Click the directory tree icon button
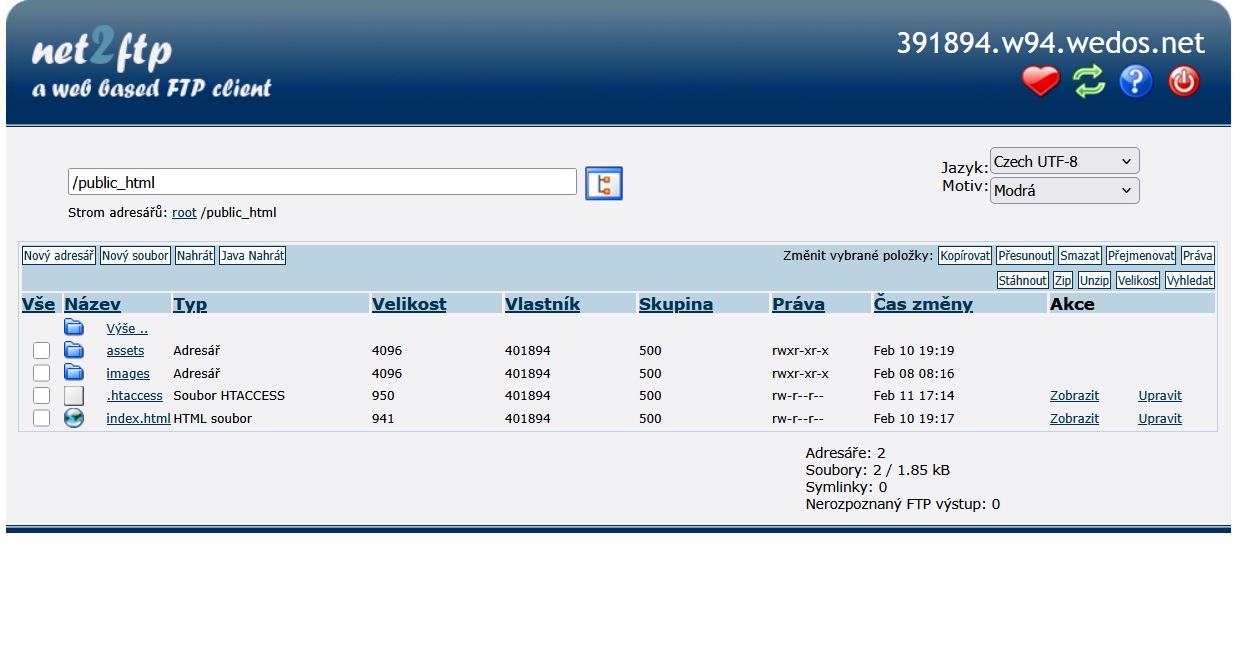The width and height of the screenshot is (1247, 648). coord(603,184)
